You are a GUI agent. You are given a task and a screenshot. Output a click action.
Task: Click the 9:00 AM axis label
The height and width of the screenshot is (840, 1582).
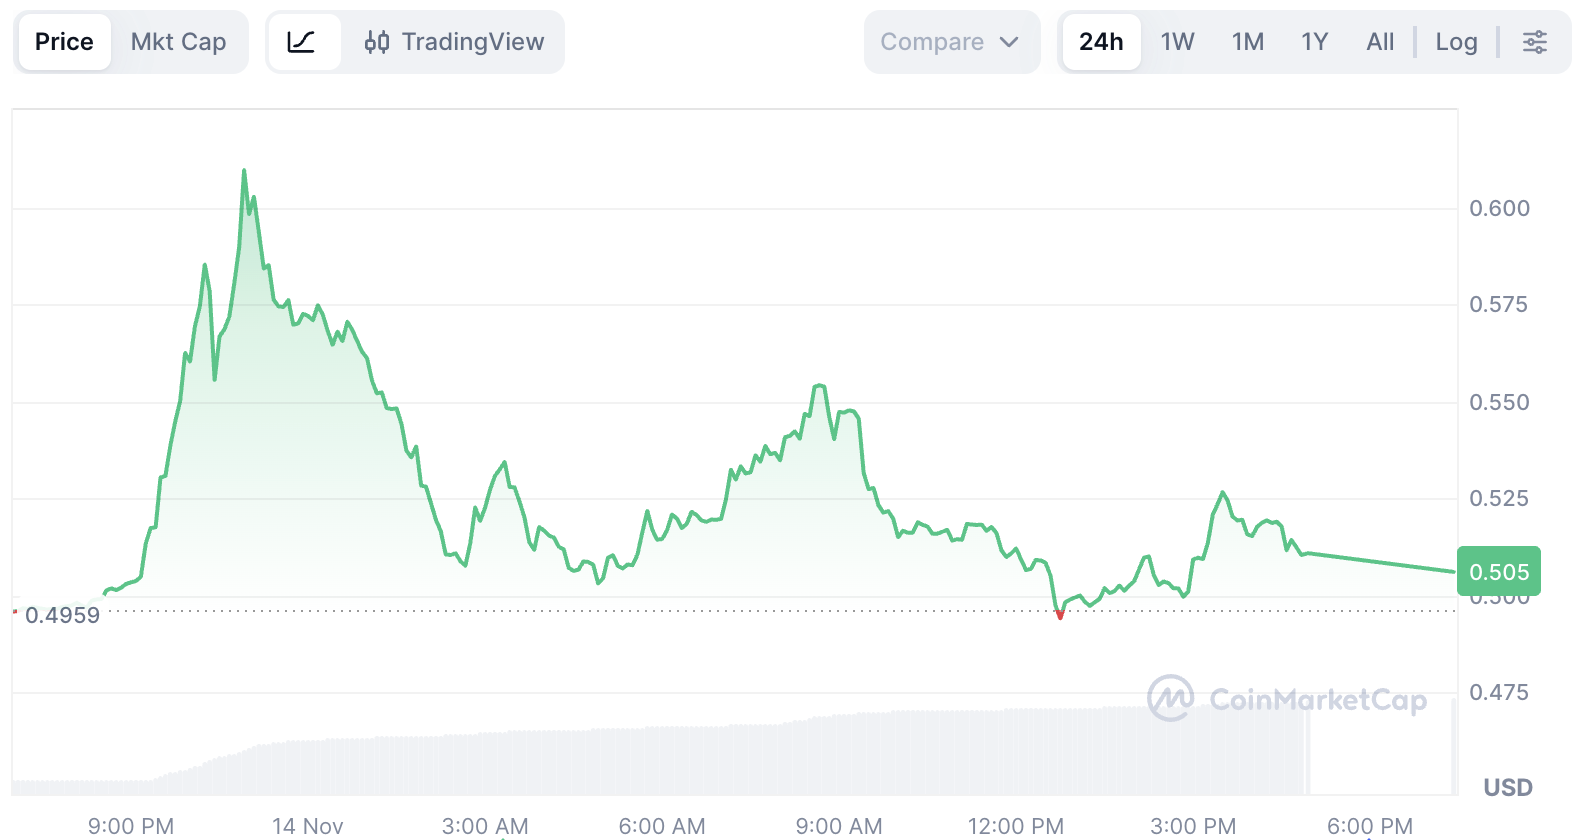pos(838,826)
